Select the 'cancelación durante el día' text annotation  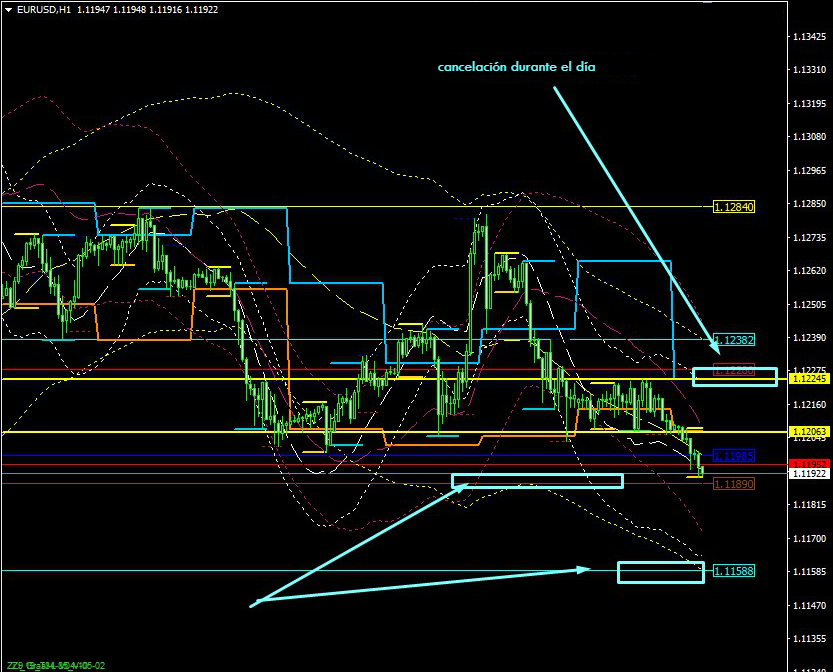[x=517, y=68]
